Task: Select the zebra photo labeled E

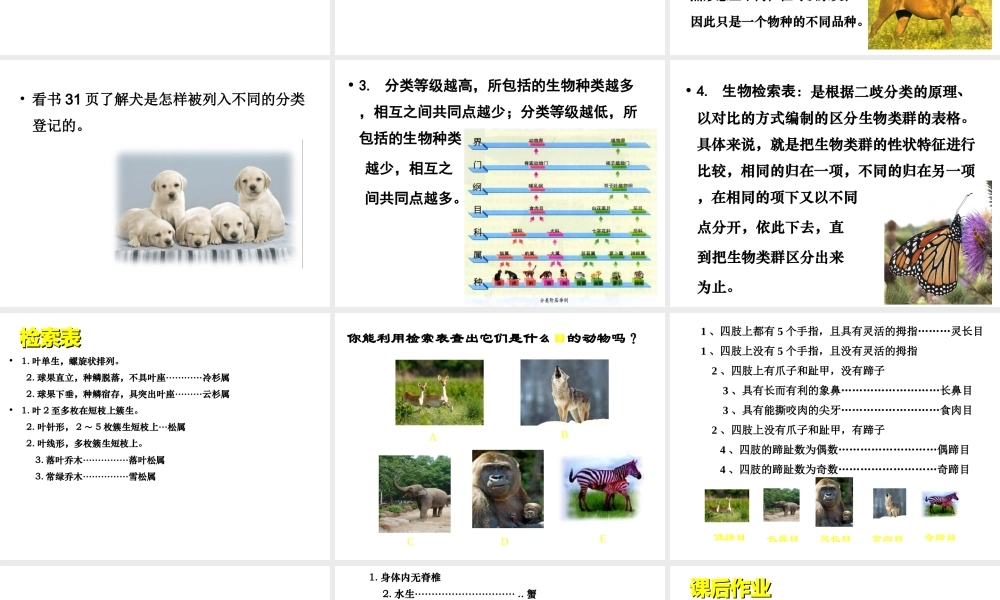Action: coord(603,488)
